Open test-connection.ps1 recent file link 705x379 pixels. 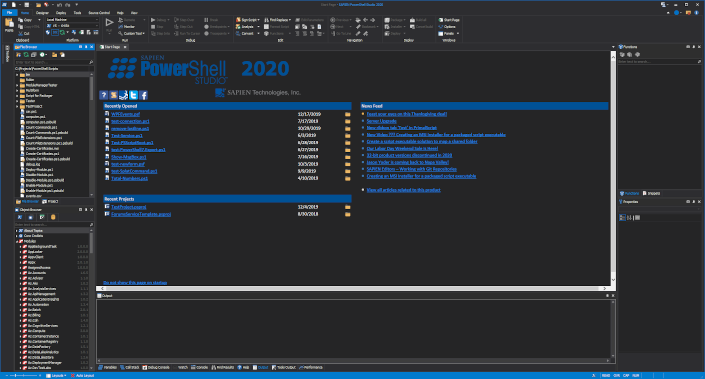click(x=130, y=121)
